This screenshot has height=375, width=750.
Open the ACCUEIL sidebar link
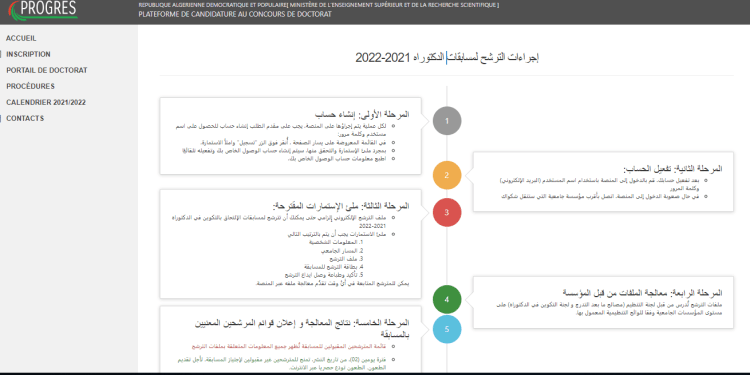(21, 38)
